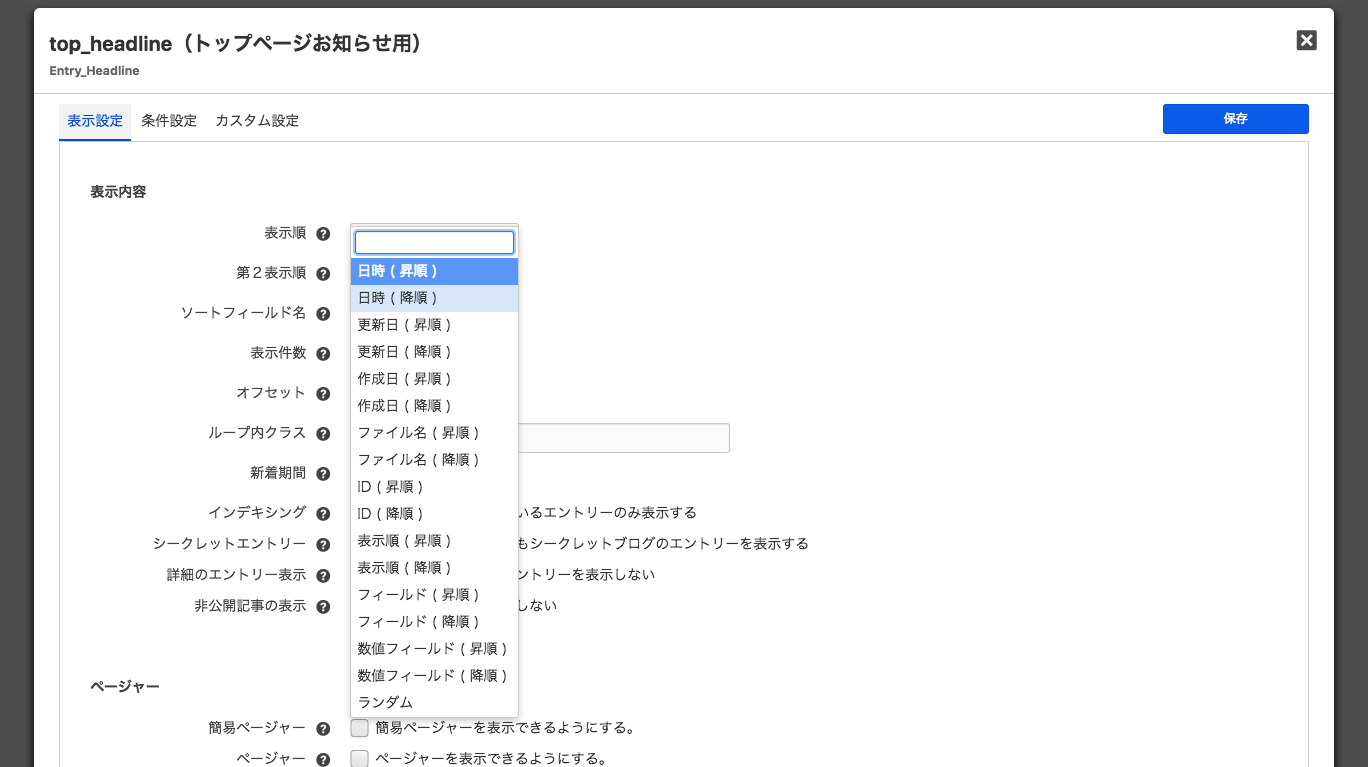Toggle the ページャー display checkbox
Image resolution: width=1368 pixels, height=767 pixels.
(x=360, y=759)
